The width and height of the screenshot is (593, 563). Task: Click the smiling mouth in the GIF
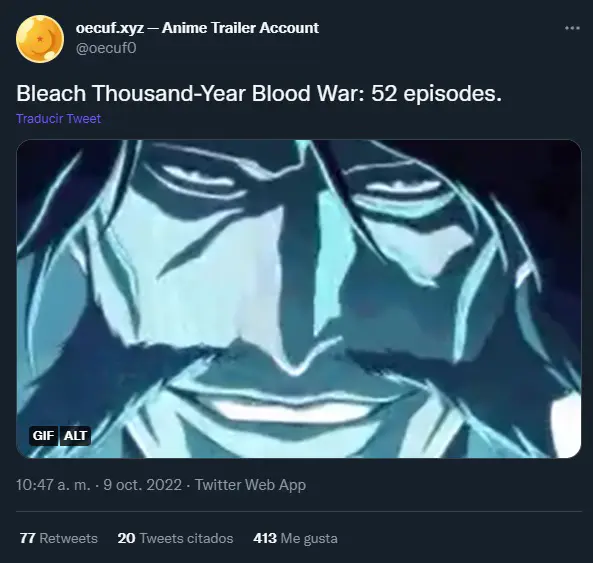pyautogui.click(x=293, y=406)
